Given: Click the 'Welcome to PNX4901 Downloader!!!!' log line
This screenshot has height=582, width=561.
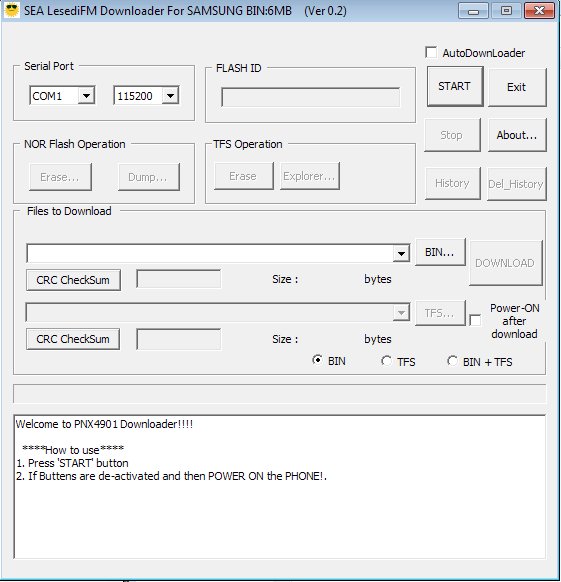Looking at the screenshot, I should point(104,424).
